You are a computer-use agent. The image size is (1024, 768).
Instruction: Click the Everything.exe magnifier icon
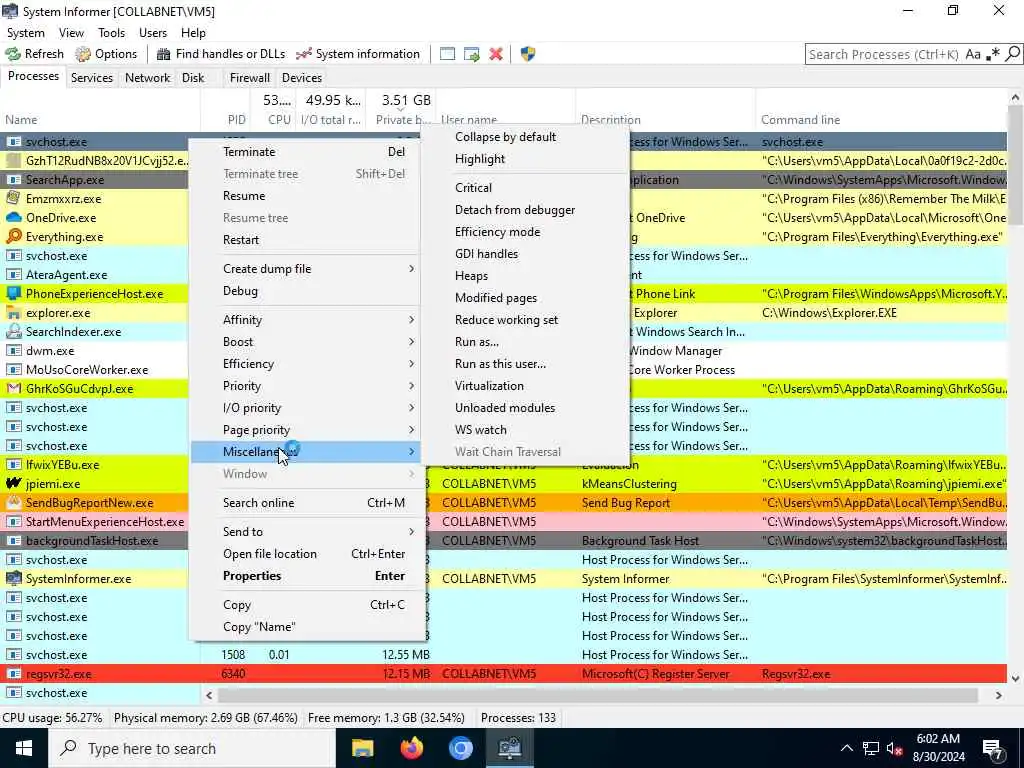13,236
